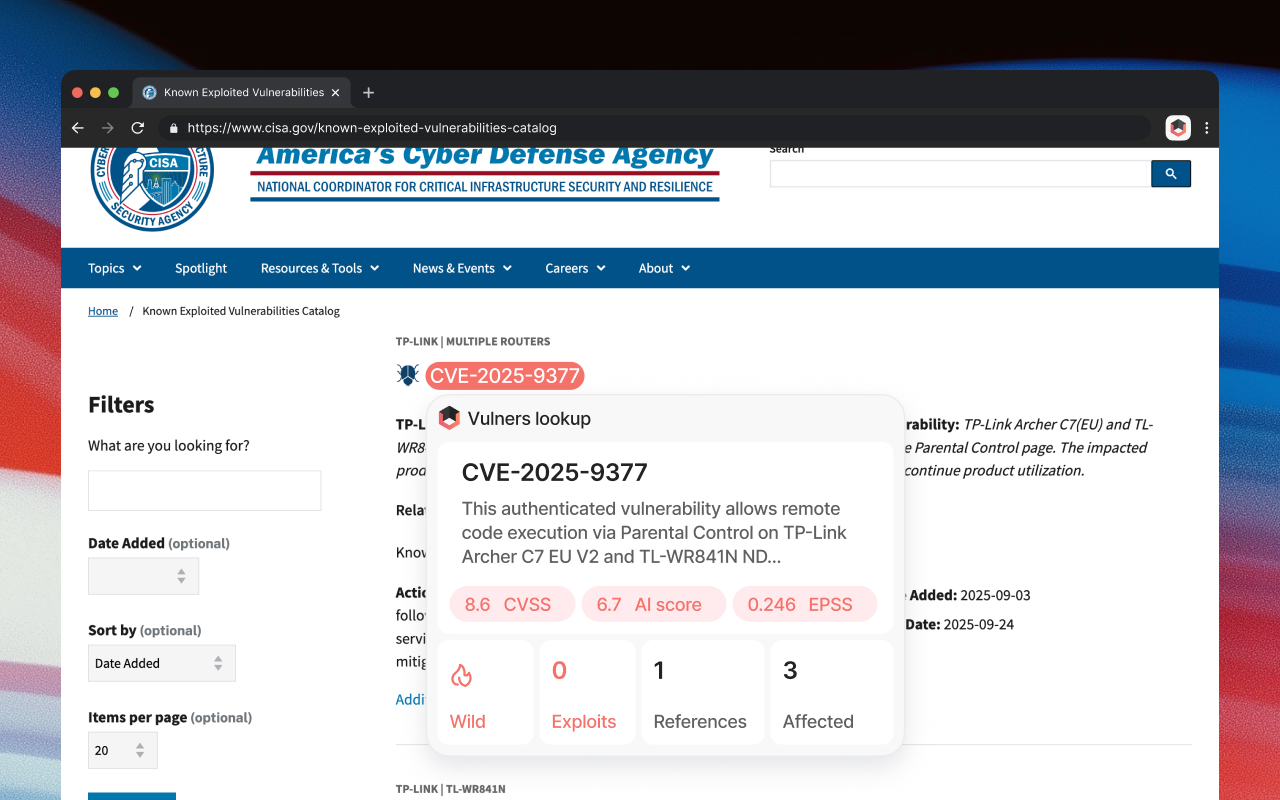Click TP-LINK | TL-WR841N entry label
The width and height of the screenshot is (1280, 800).
[x=451, y=789]
